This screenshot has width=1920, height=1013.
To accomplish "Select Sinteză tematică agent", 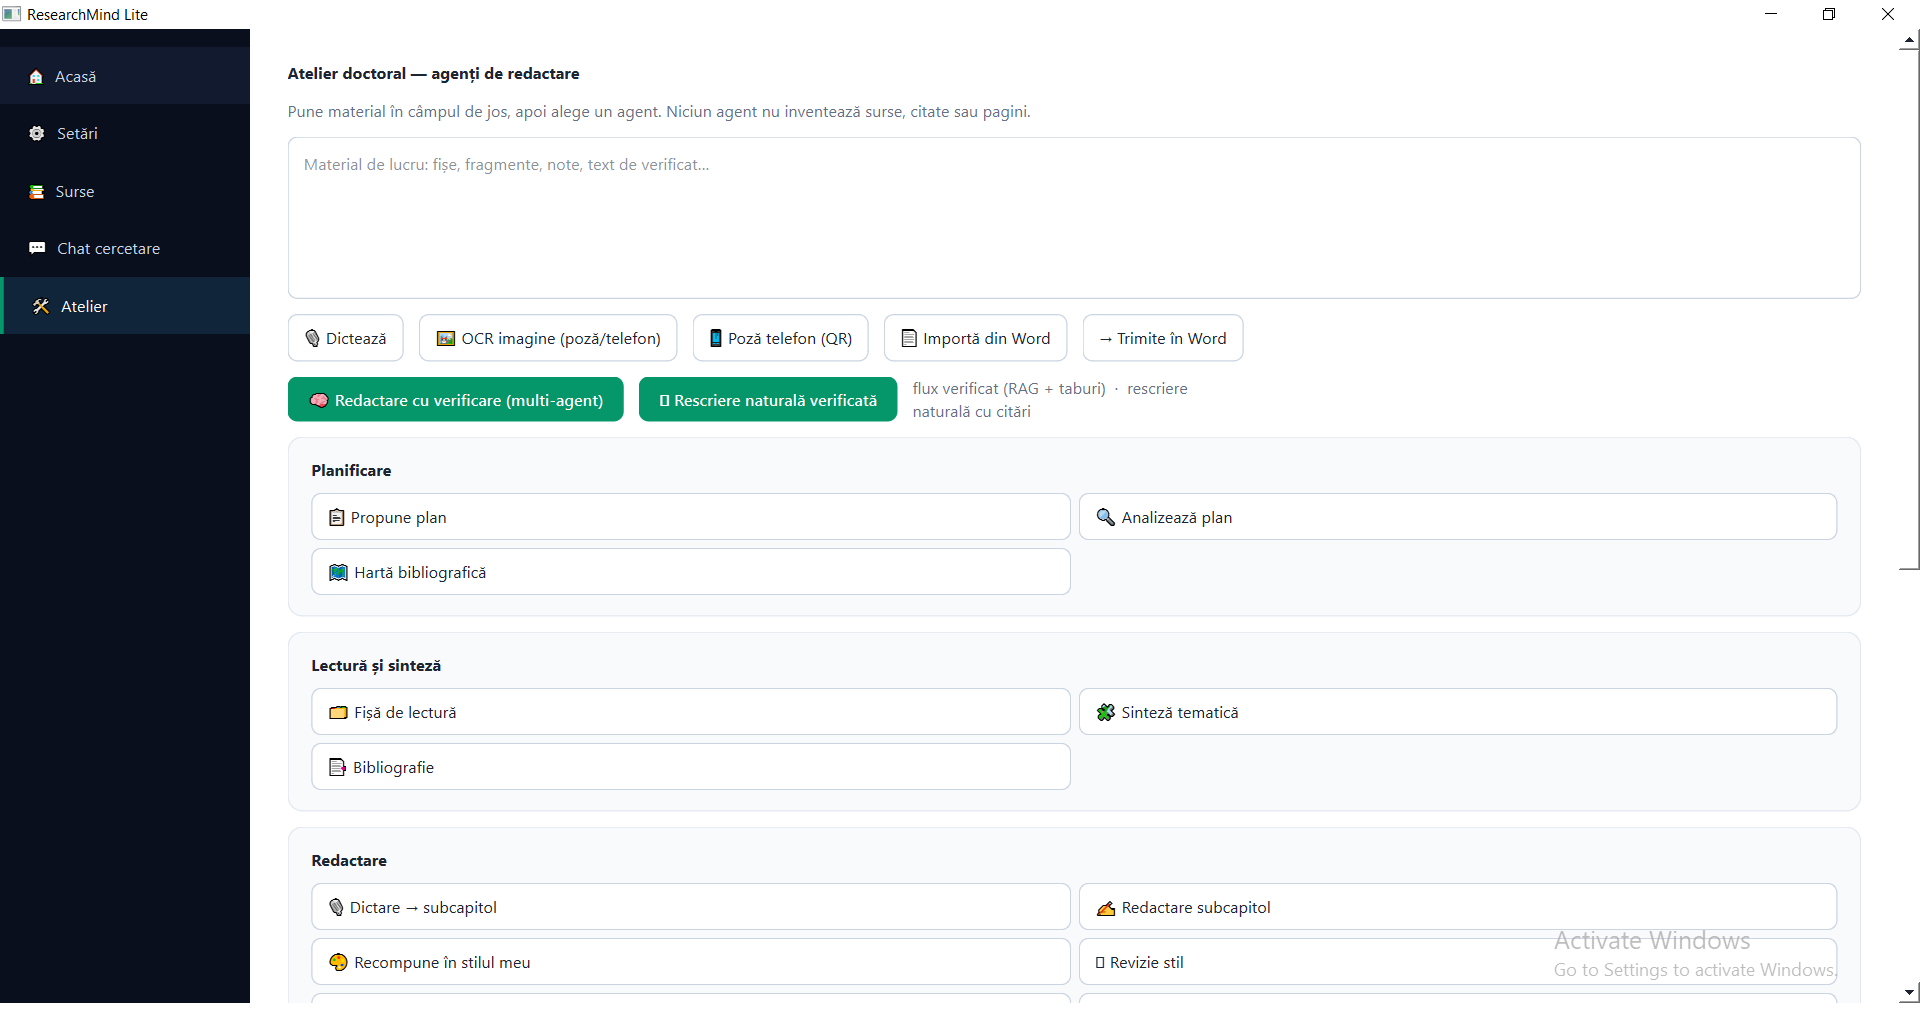I will click(1458, 712).
